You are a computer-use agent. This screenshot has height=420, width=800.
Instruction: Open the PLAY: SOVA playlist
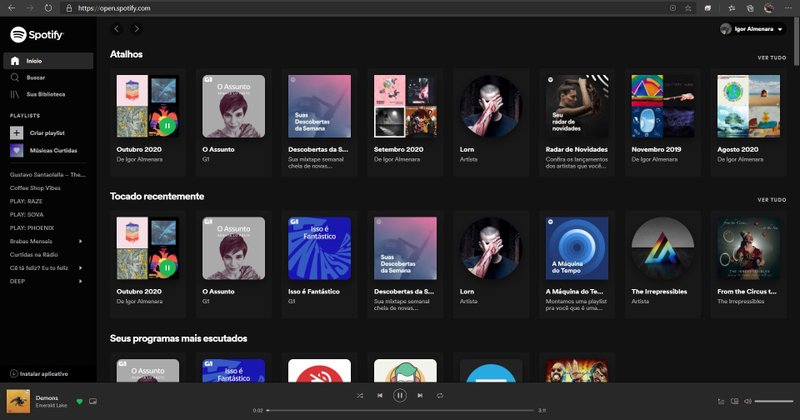click(27, 214)
